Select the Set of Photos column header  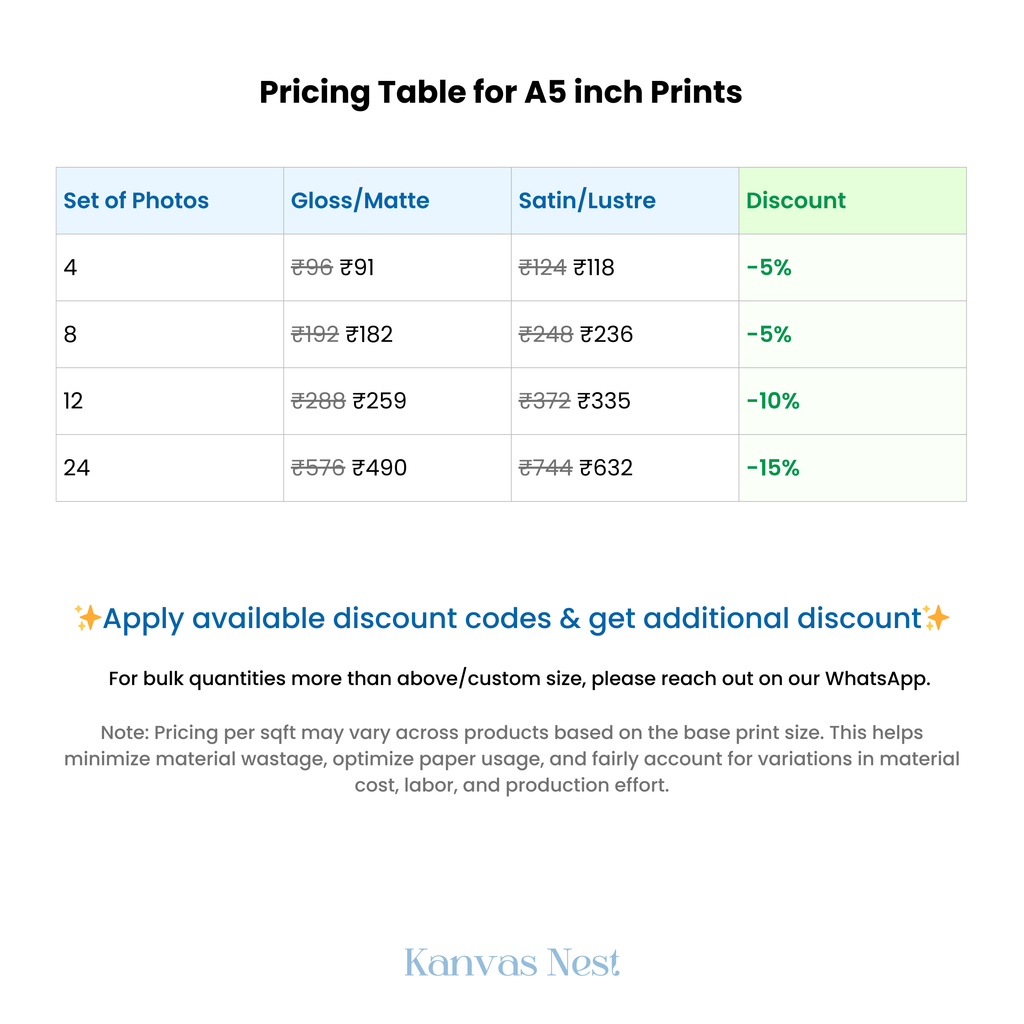[x=170, y=200]
